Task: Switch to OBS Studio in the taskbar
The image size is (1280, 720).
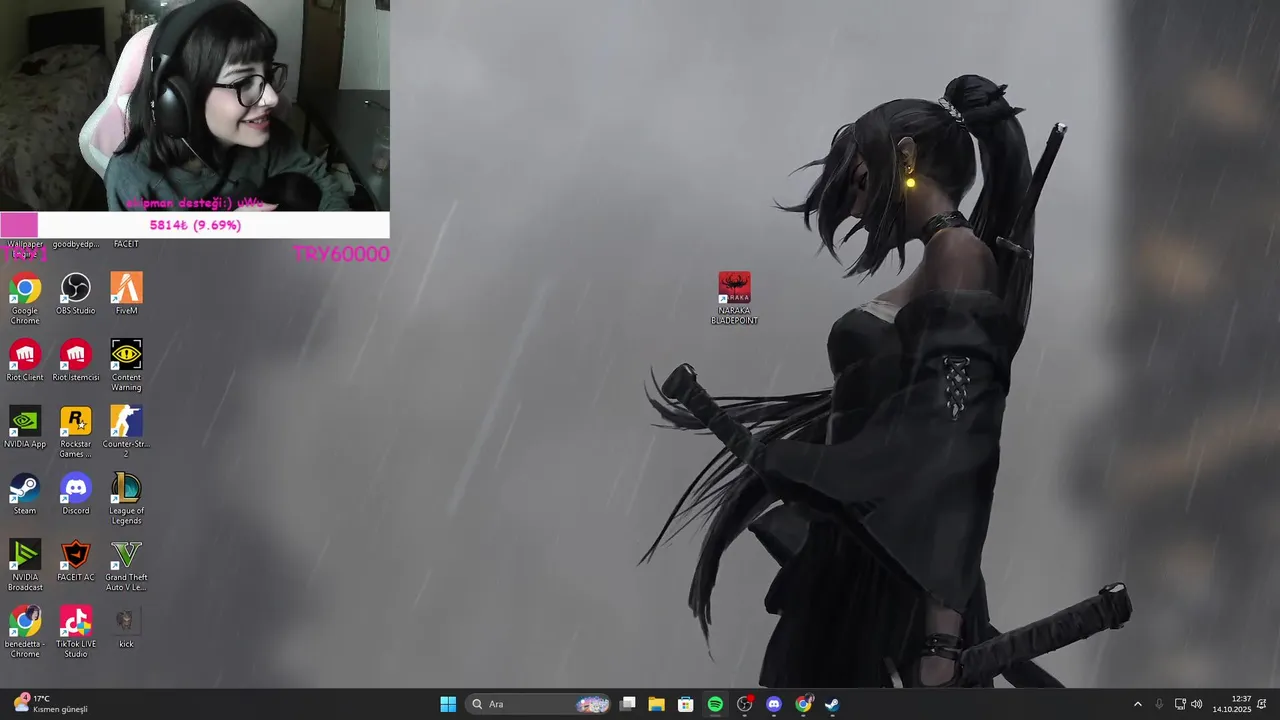Action: coord(744,704)
